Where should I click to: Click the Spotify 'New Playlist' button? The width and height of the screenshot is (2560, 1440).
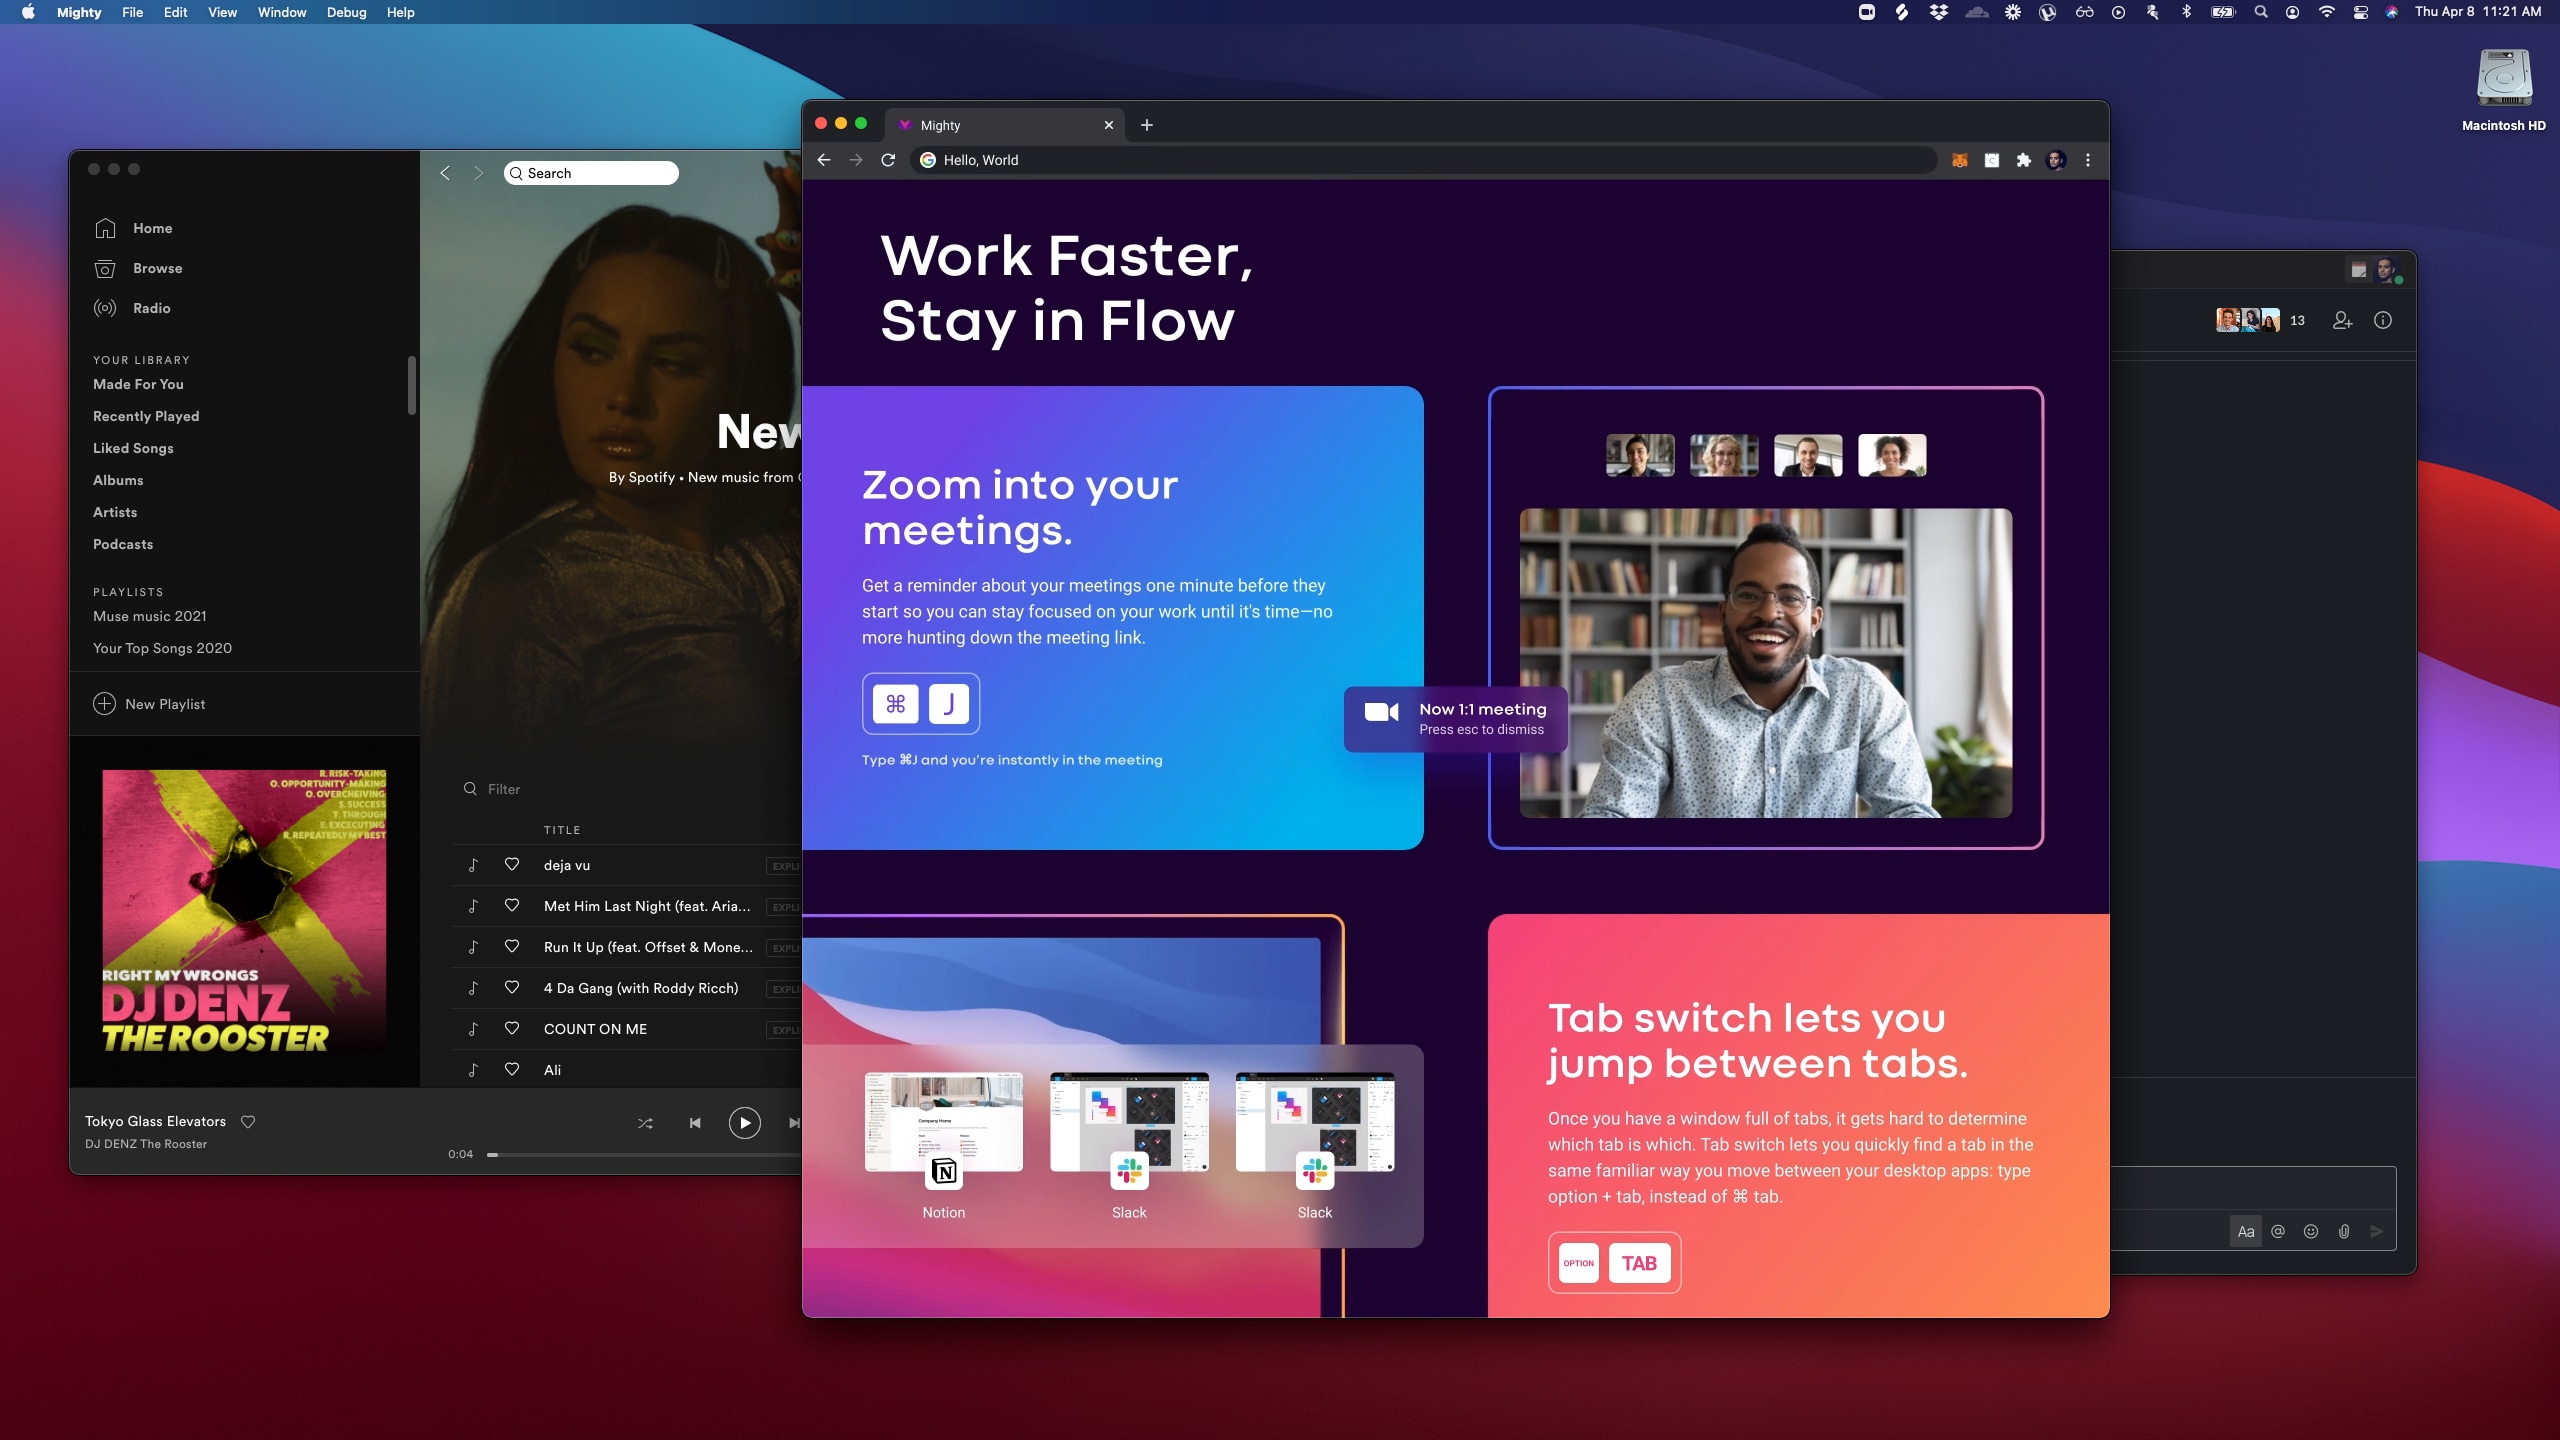pyautogui.click(x=149, y=703)
